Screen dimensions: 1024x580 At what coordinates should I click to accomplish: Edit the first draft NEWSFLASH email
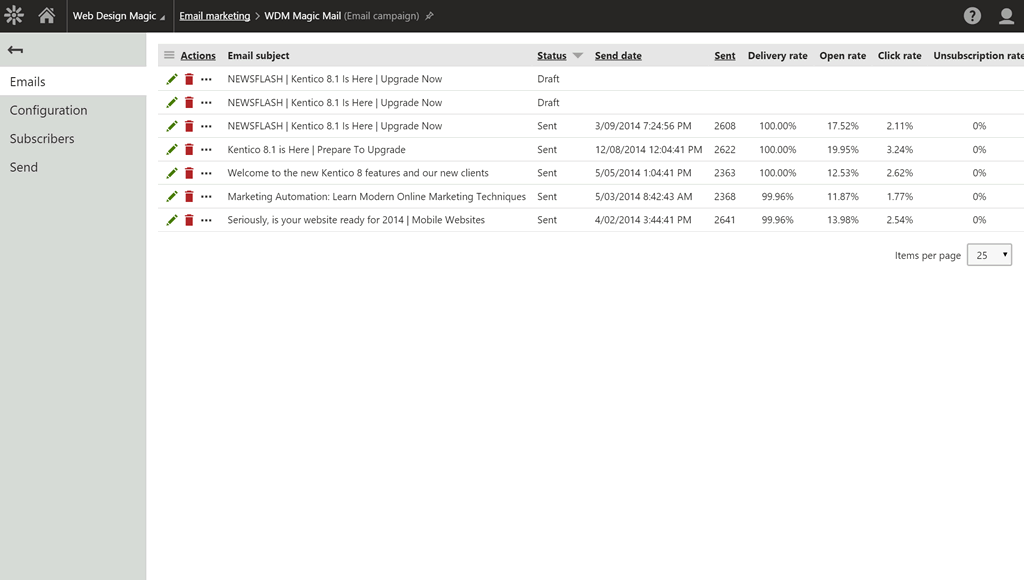[x=172, y=79]
